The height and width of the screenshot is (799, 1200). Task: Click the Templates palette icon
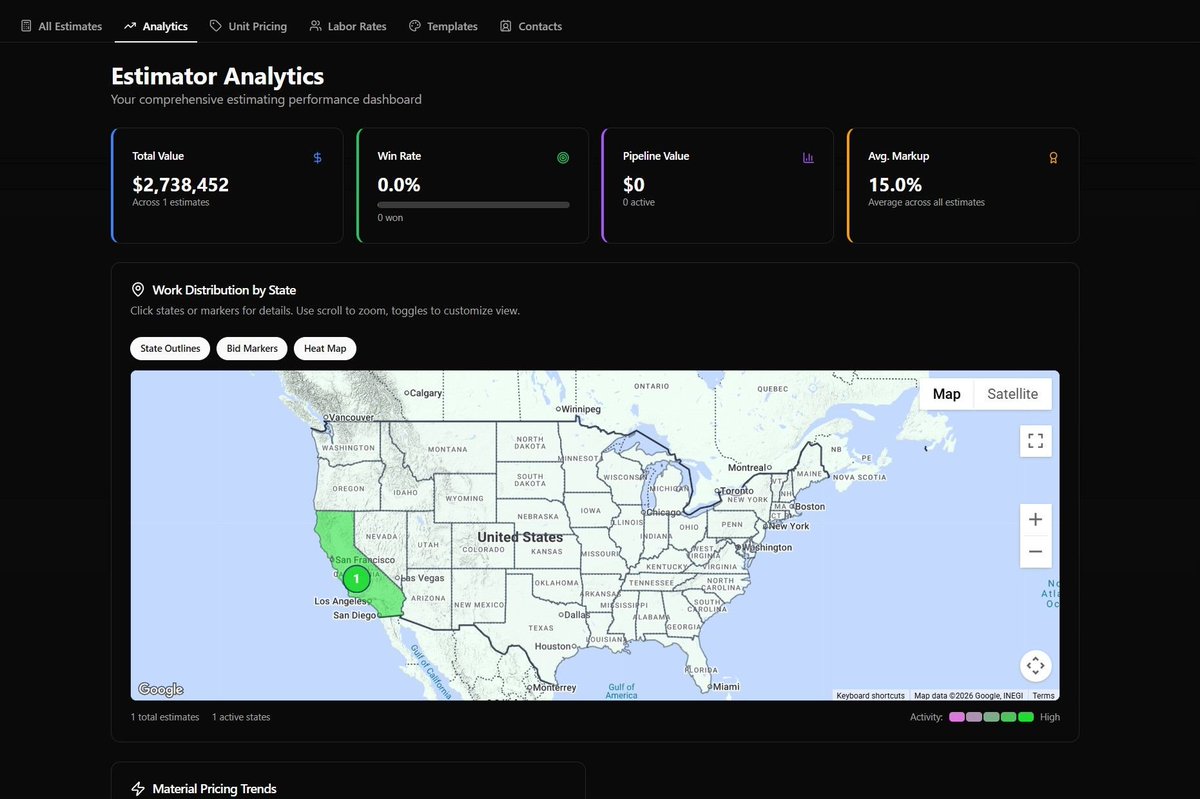pyautogui.click(x=414, y=26)
